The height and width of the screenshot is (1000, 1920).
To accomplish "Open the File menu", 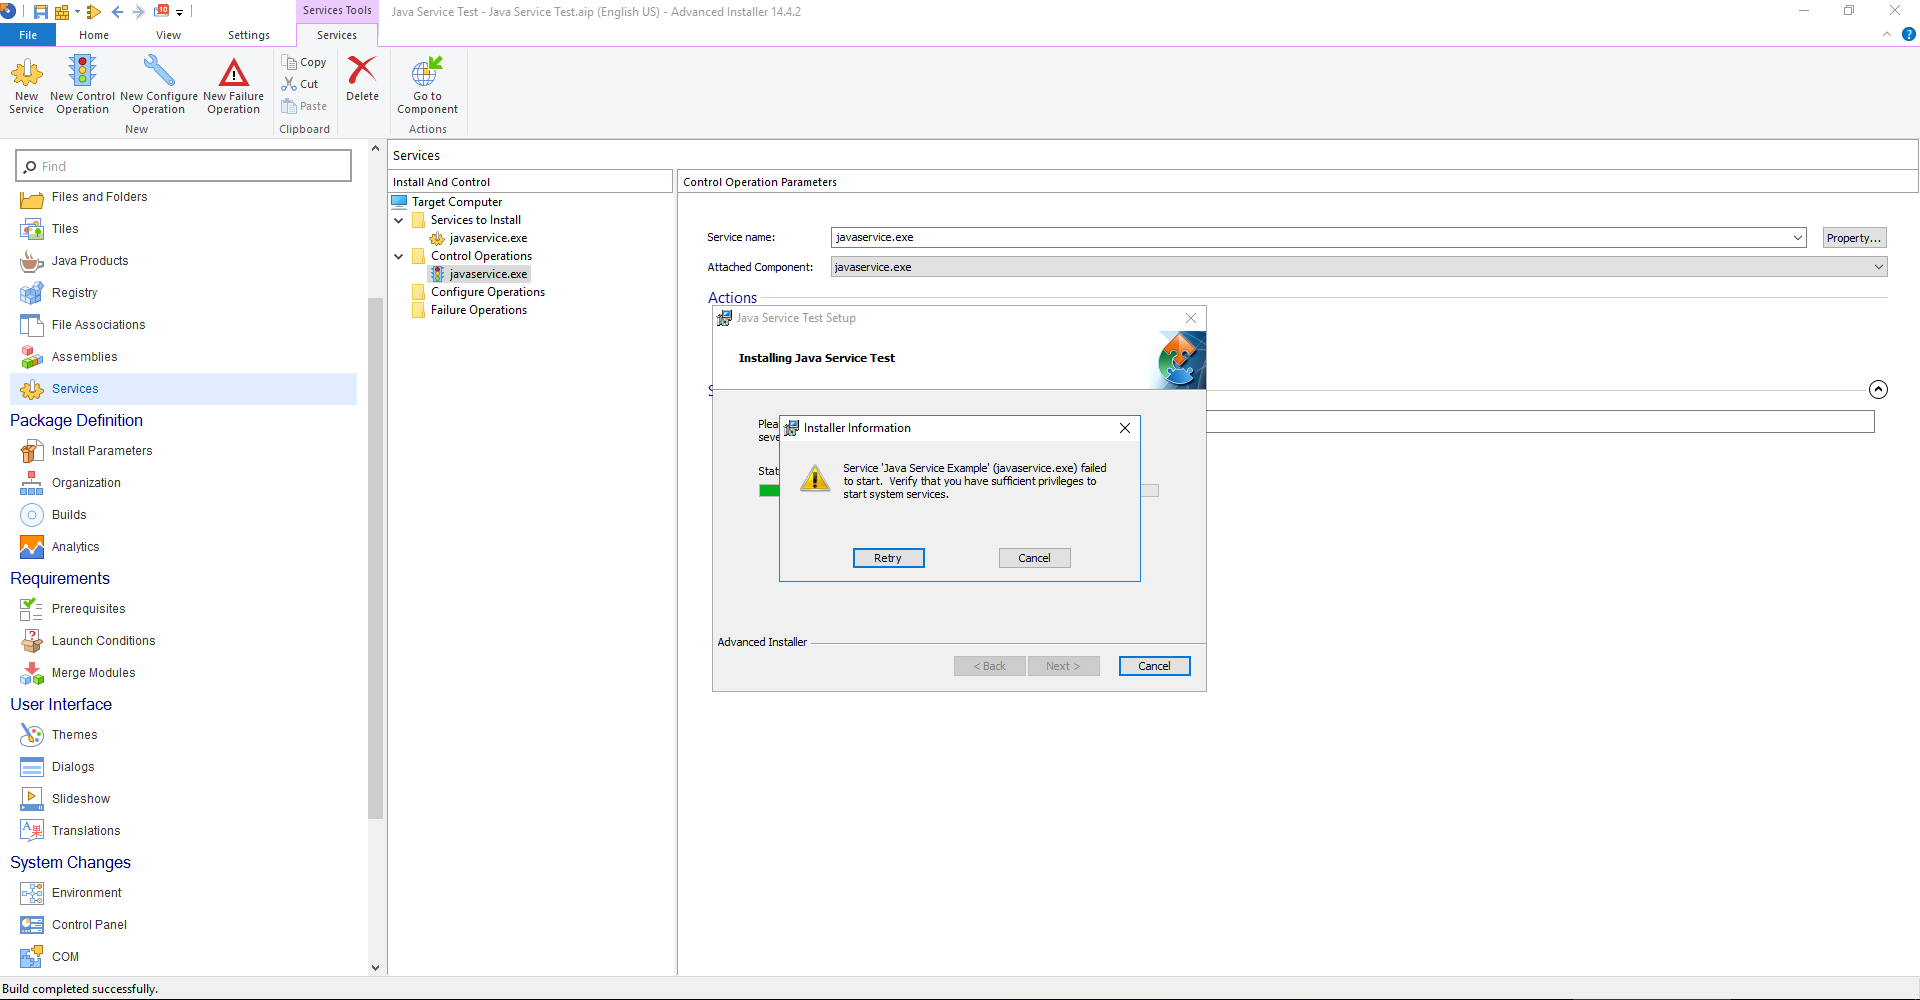I will [x=27, y=34].
